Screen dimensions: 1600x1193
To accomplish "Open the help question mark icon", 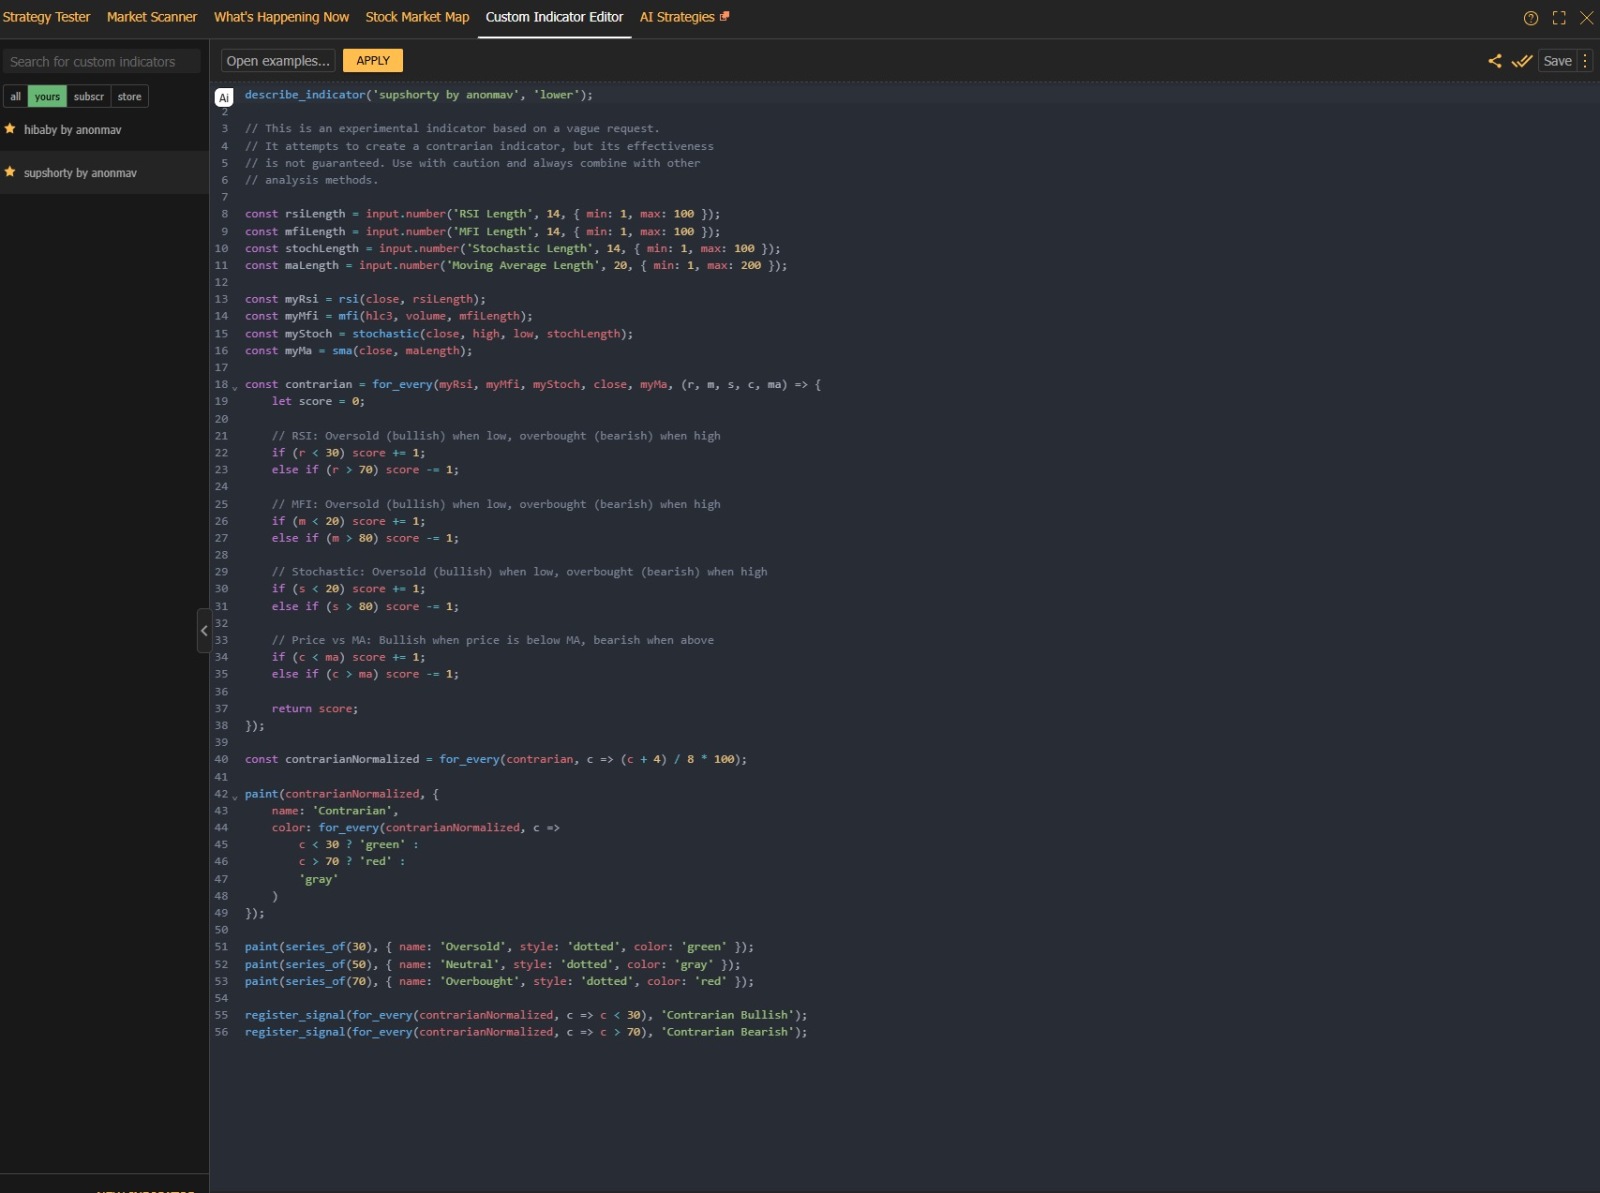I will [x=1530, y=18].
